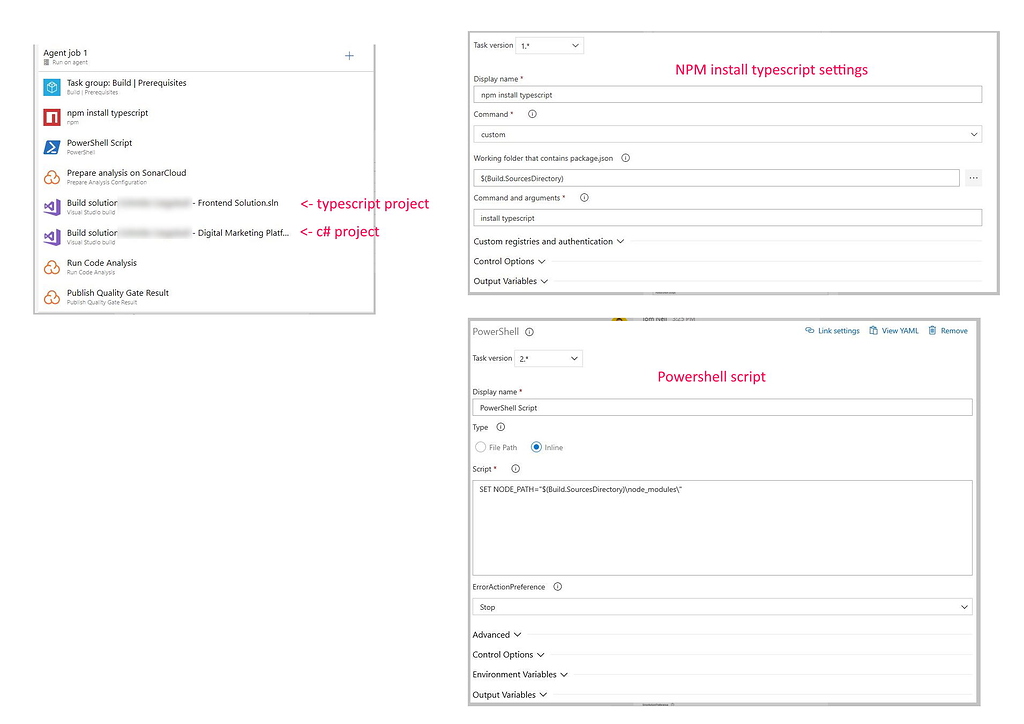Select the Build solution Frontend Solution.sln task
1024x724 pixels.
206,207
